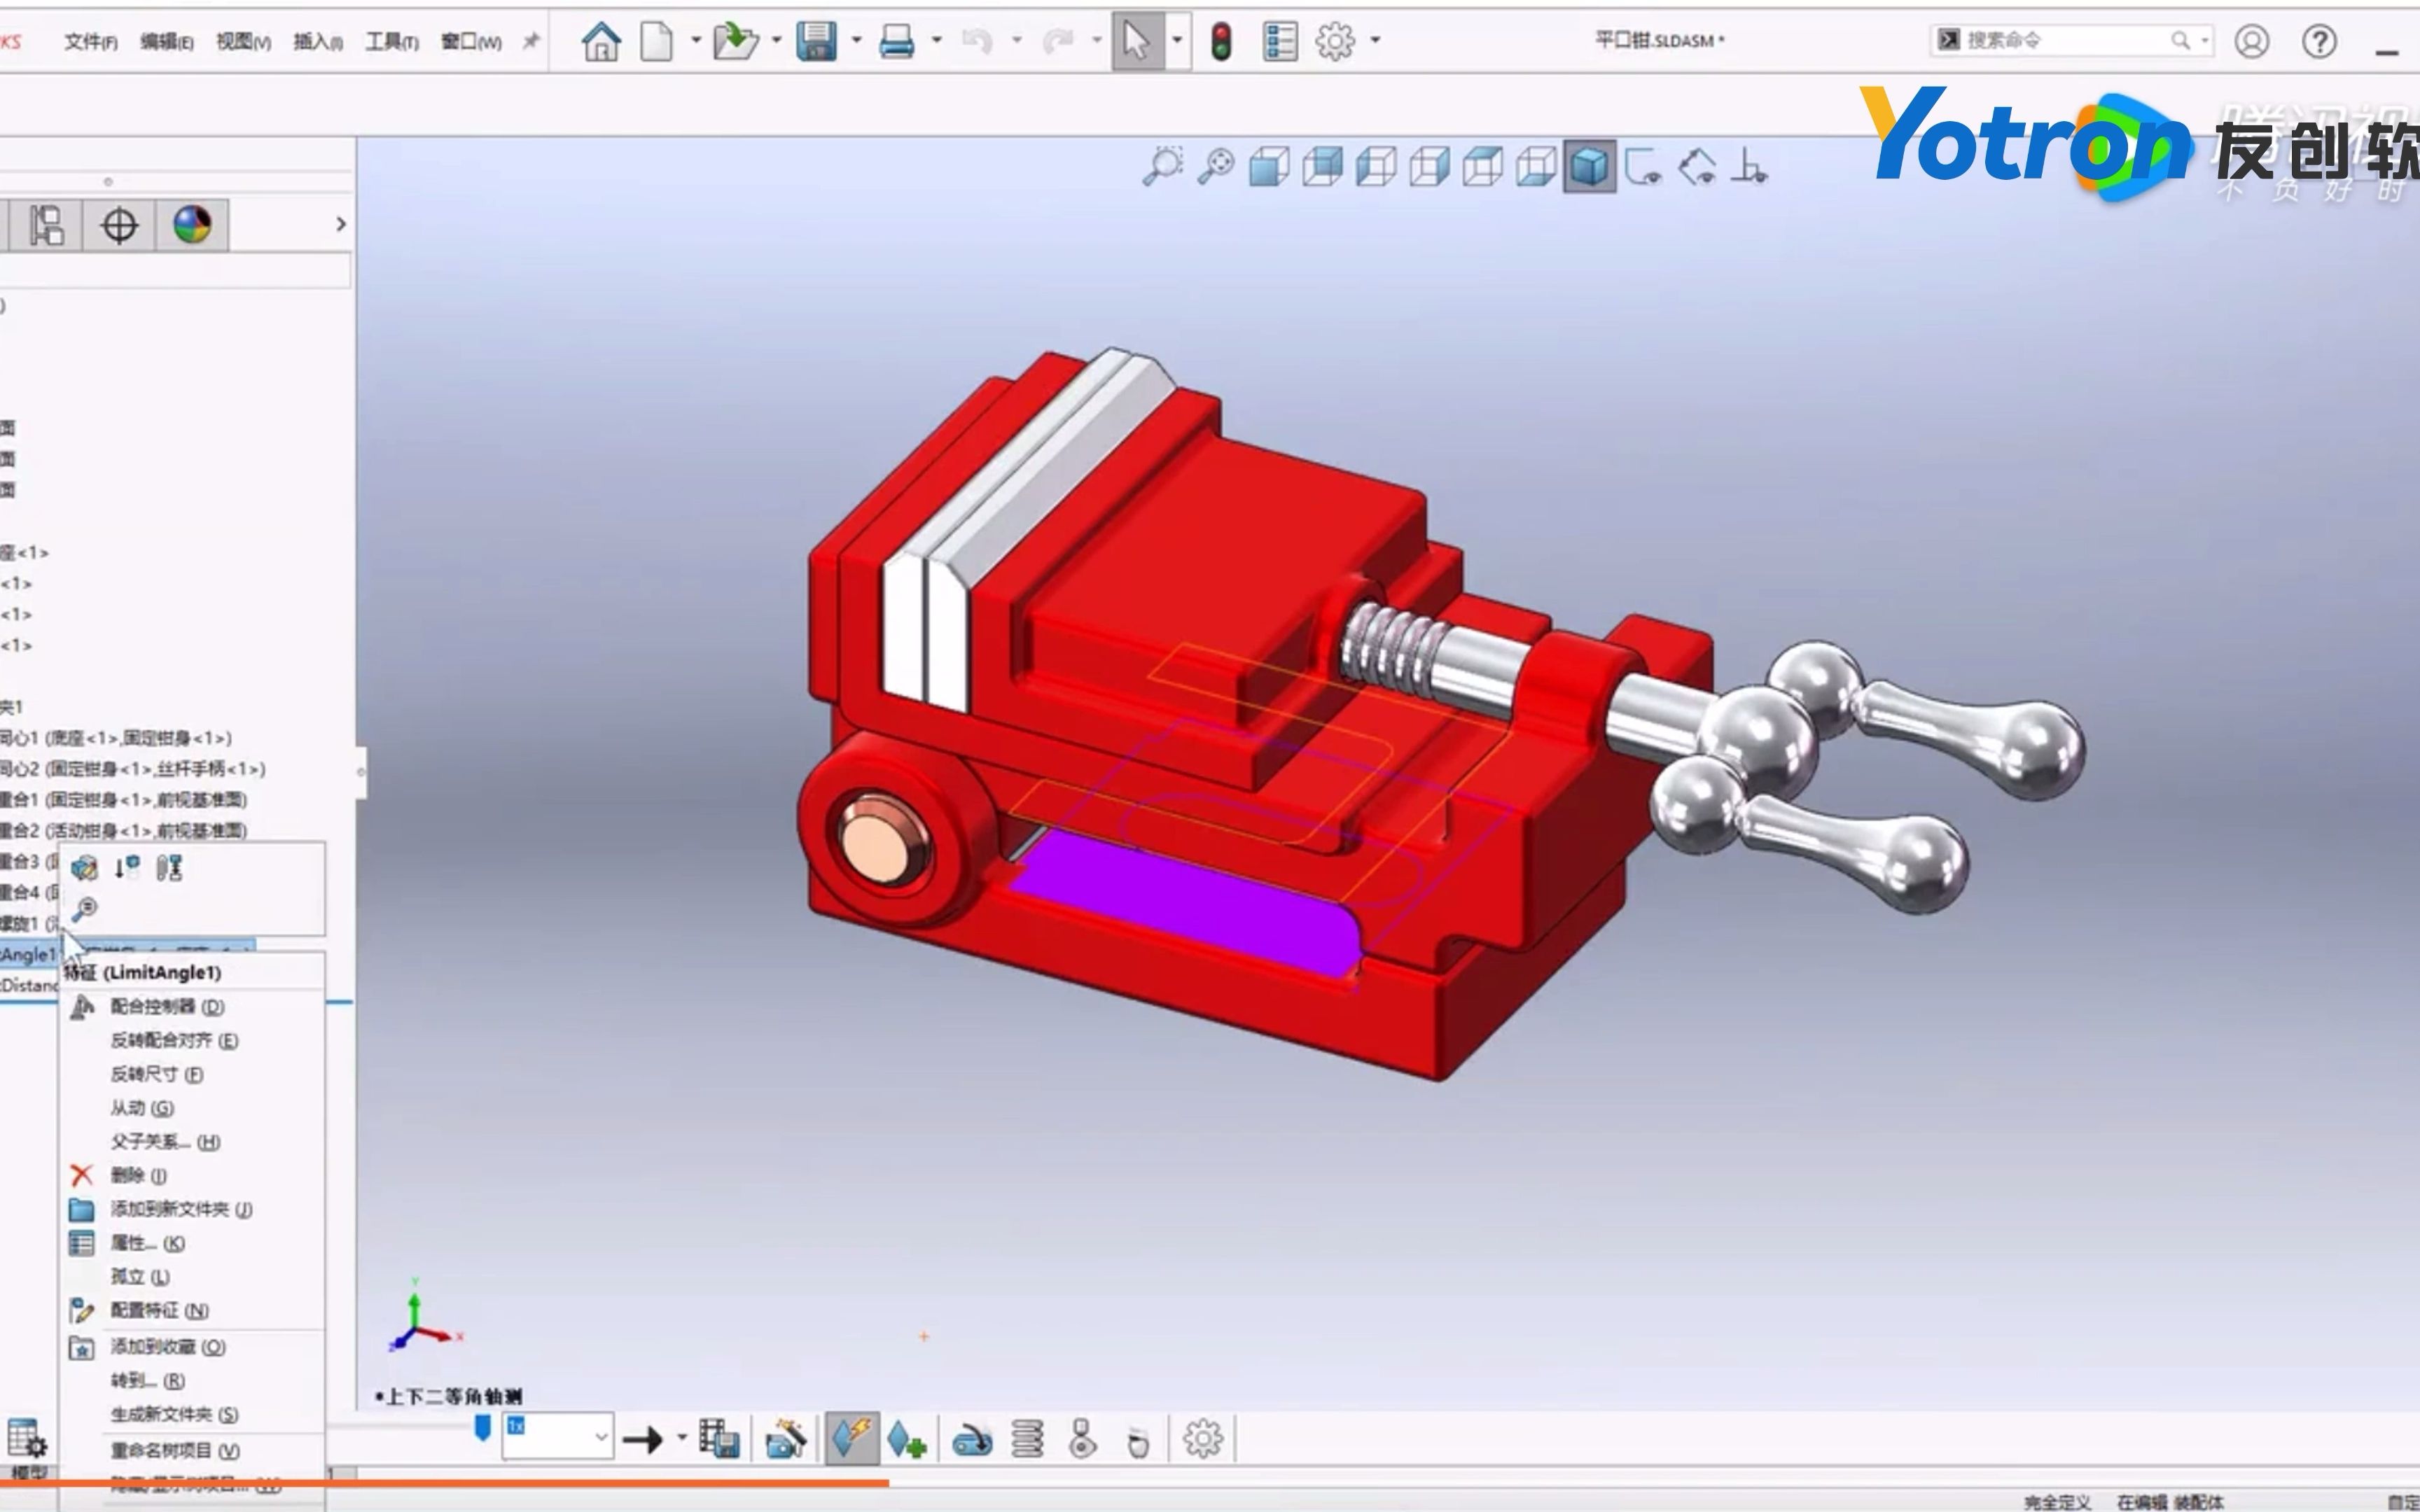The width and height of the screenshot is (2420, 1512).
Task: Select 反转配合对齐 context menu entry
Action: coord(174,1040)
